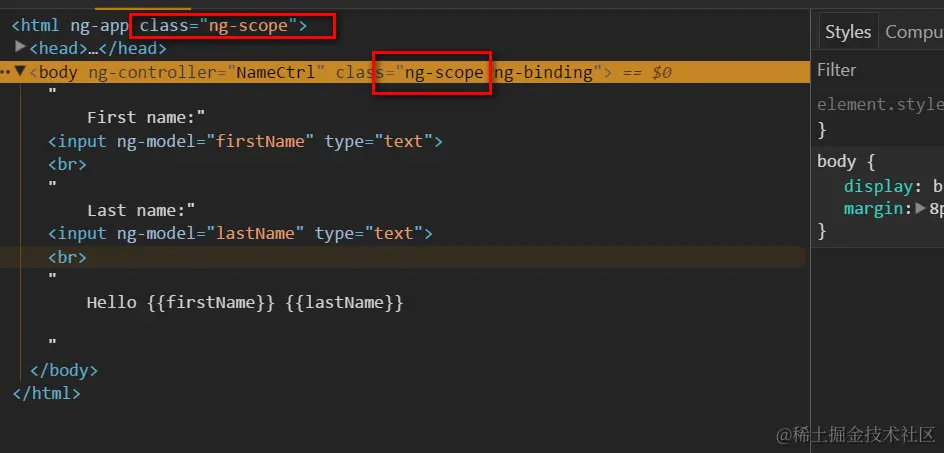This screenshot has height=453, width=944.
Task: Open the three-dot menu beside body row
Action: [x=5, y=72]
